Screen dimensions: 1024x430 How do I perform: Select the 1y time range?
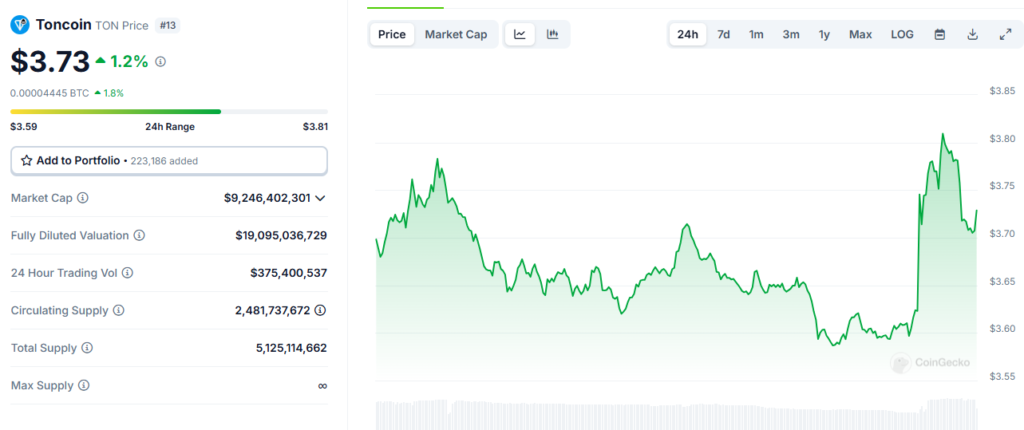[x=824, y=35]
